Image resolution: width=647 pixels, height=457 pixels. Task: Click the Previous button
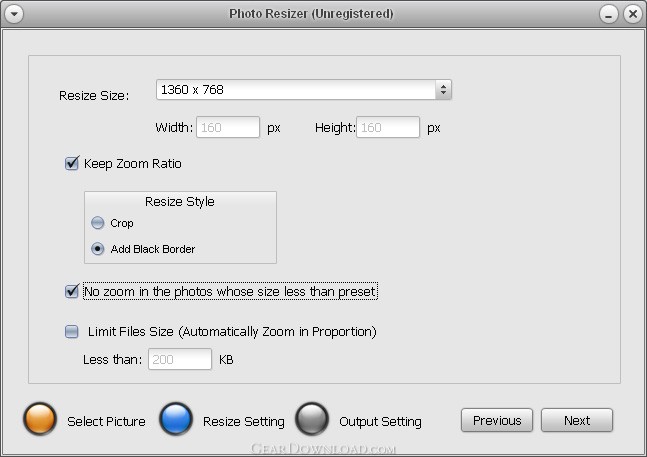tap(497, 420)
